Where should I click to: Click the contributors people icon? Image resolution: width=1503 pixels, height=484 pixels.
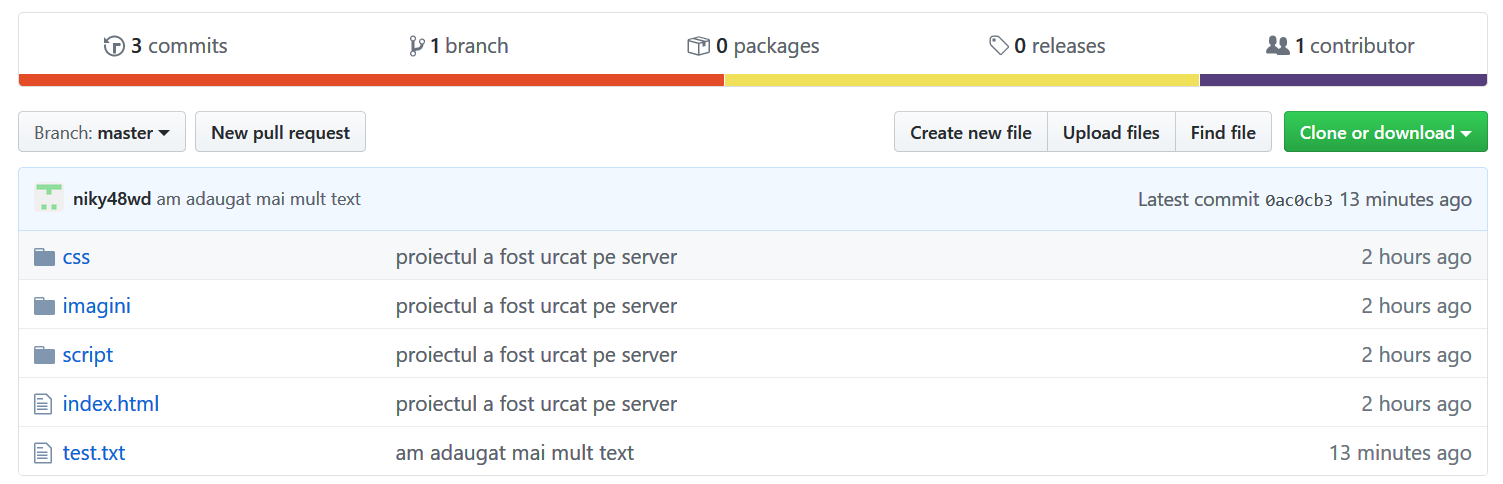[1277, 46]
